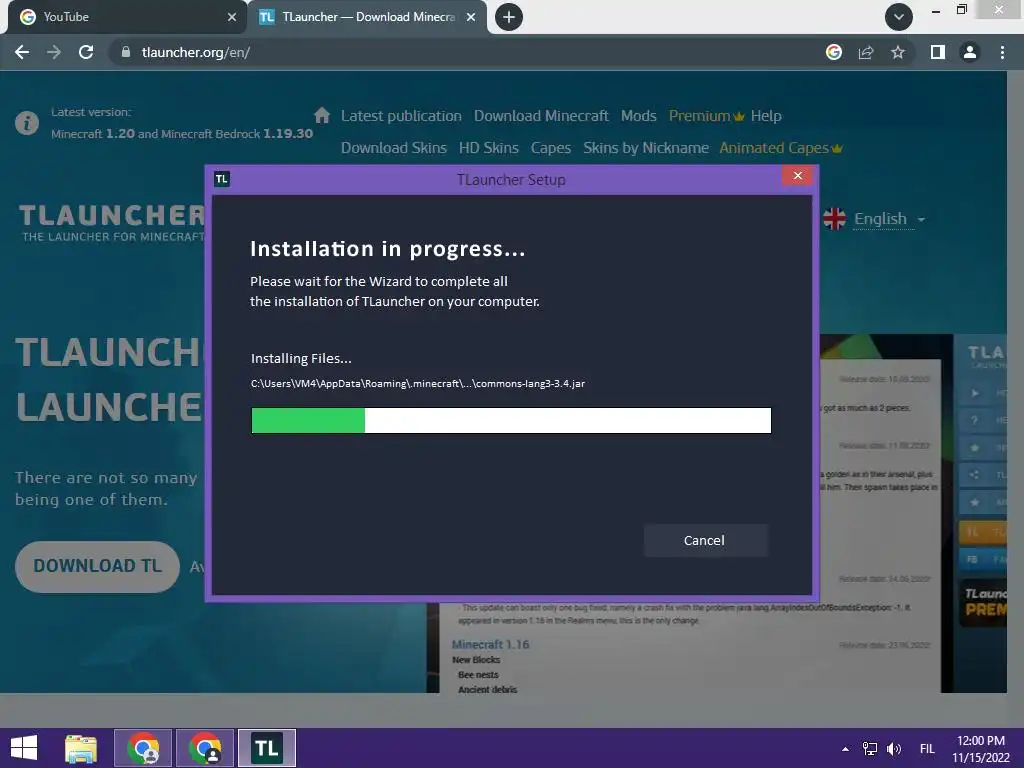Open first Chrome taskbar window
This screenshot has height=768, width=1024.
point(143,748)
